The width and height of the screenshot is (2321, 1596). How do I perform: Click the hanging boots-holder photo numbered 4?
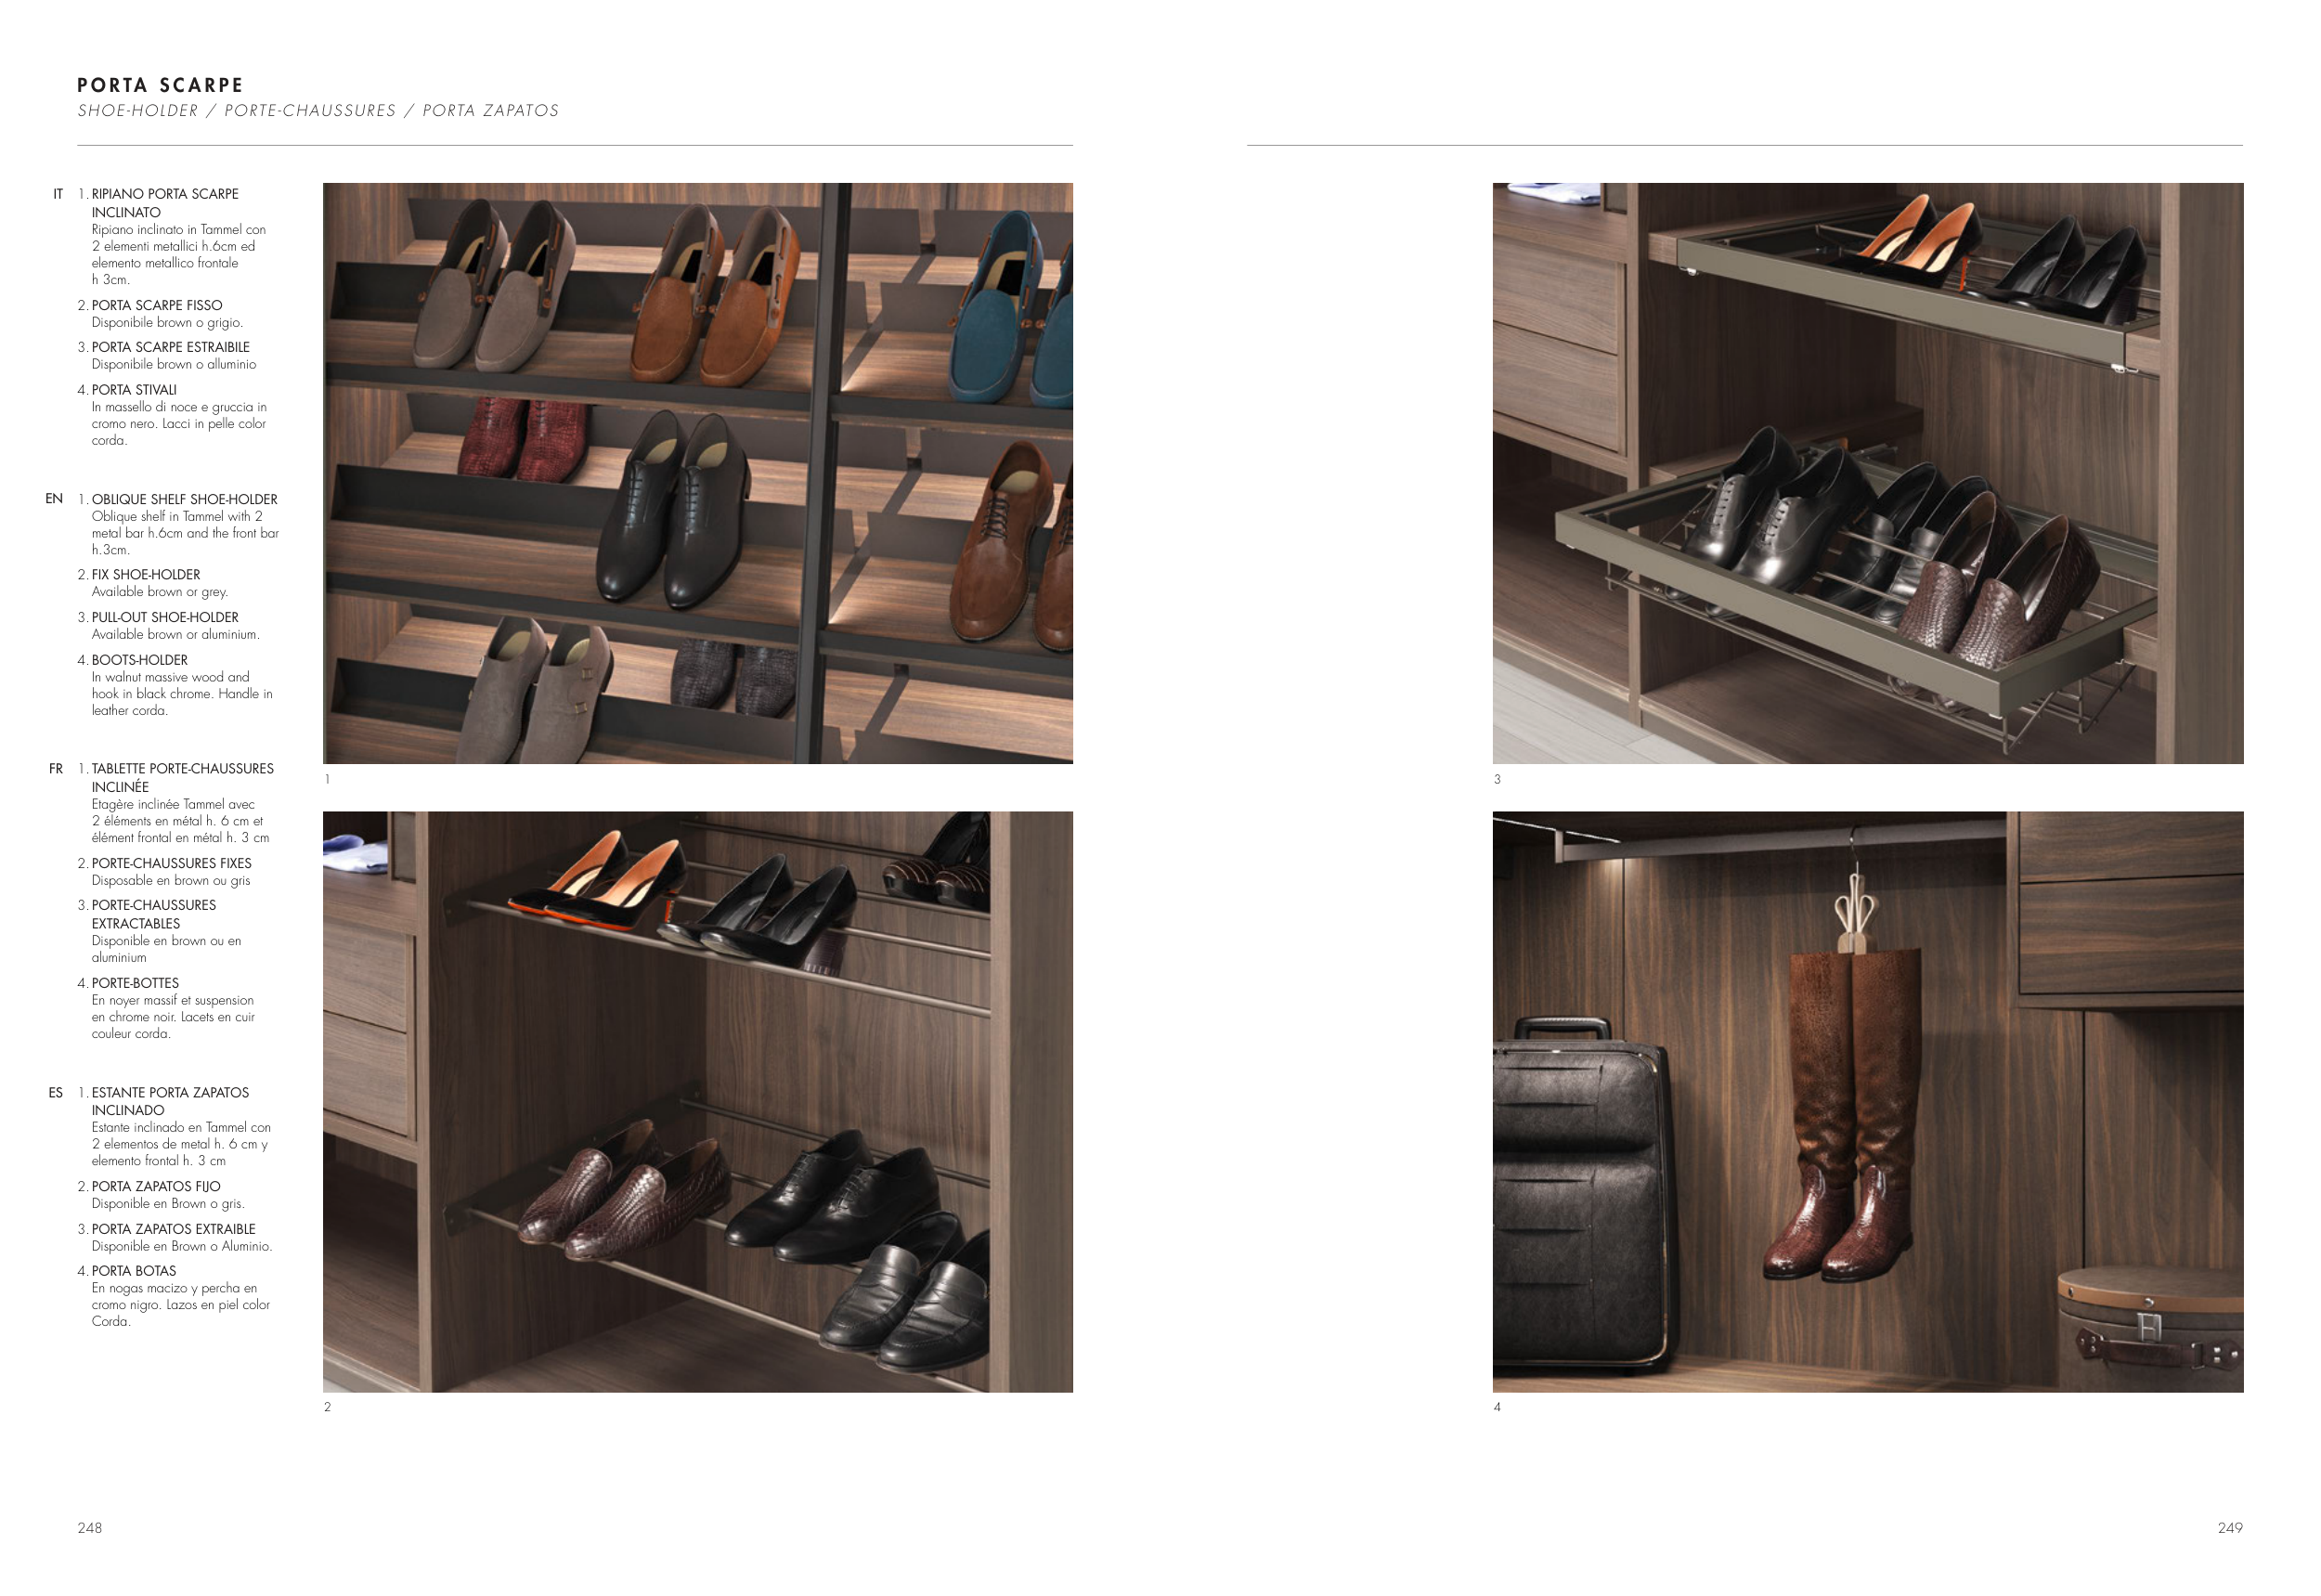[1867, 1101]
